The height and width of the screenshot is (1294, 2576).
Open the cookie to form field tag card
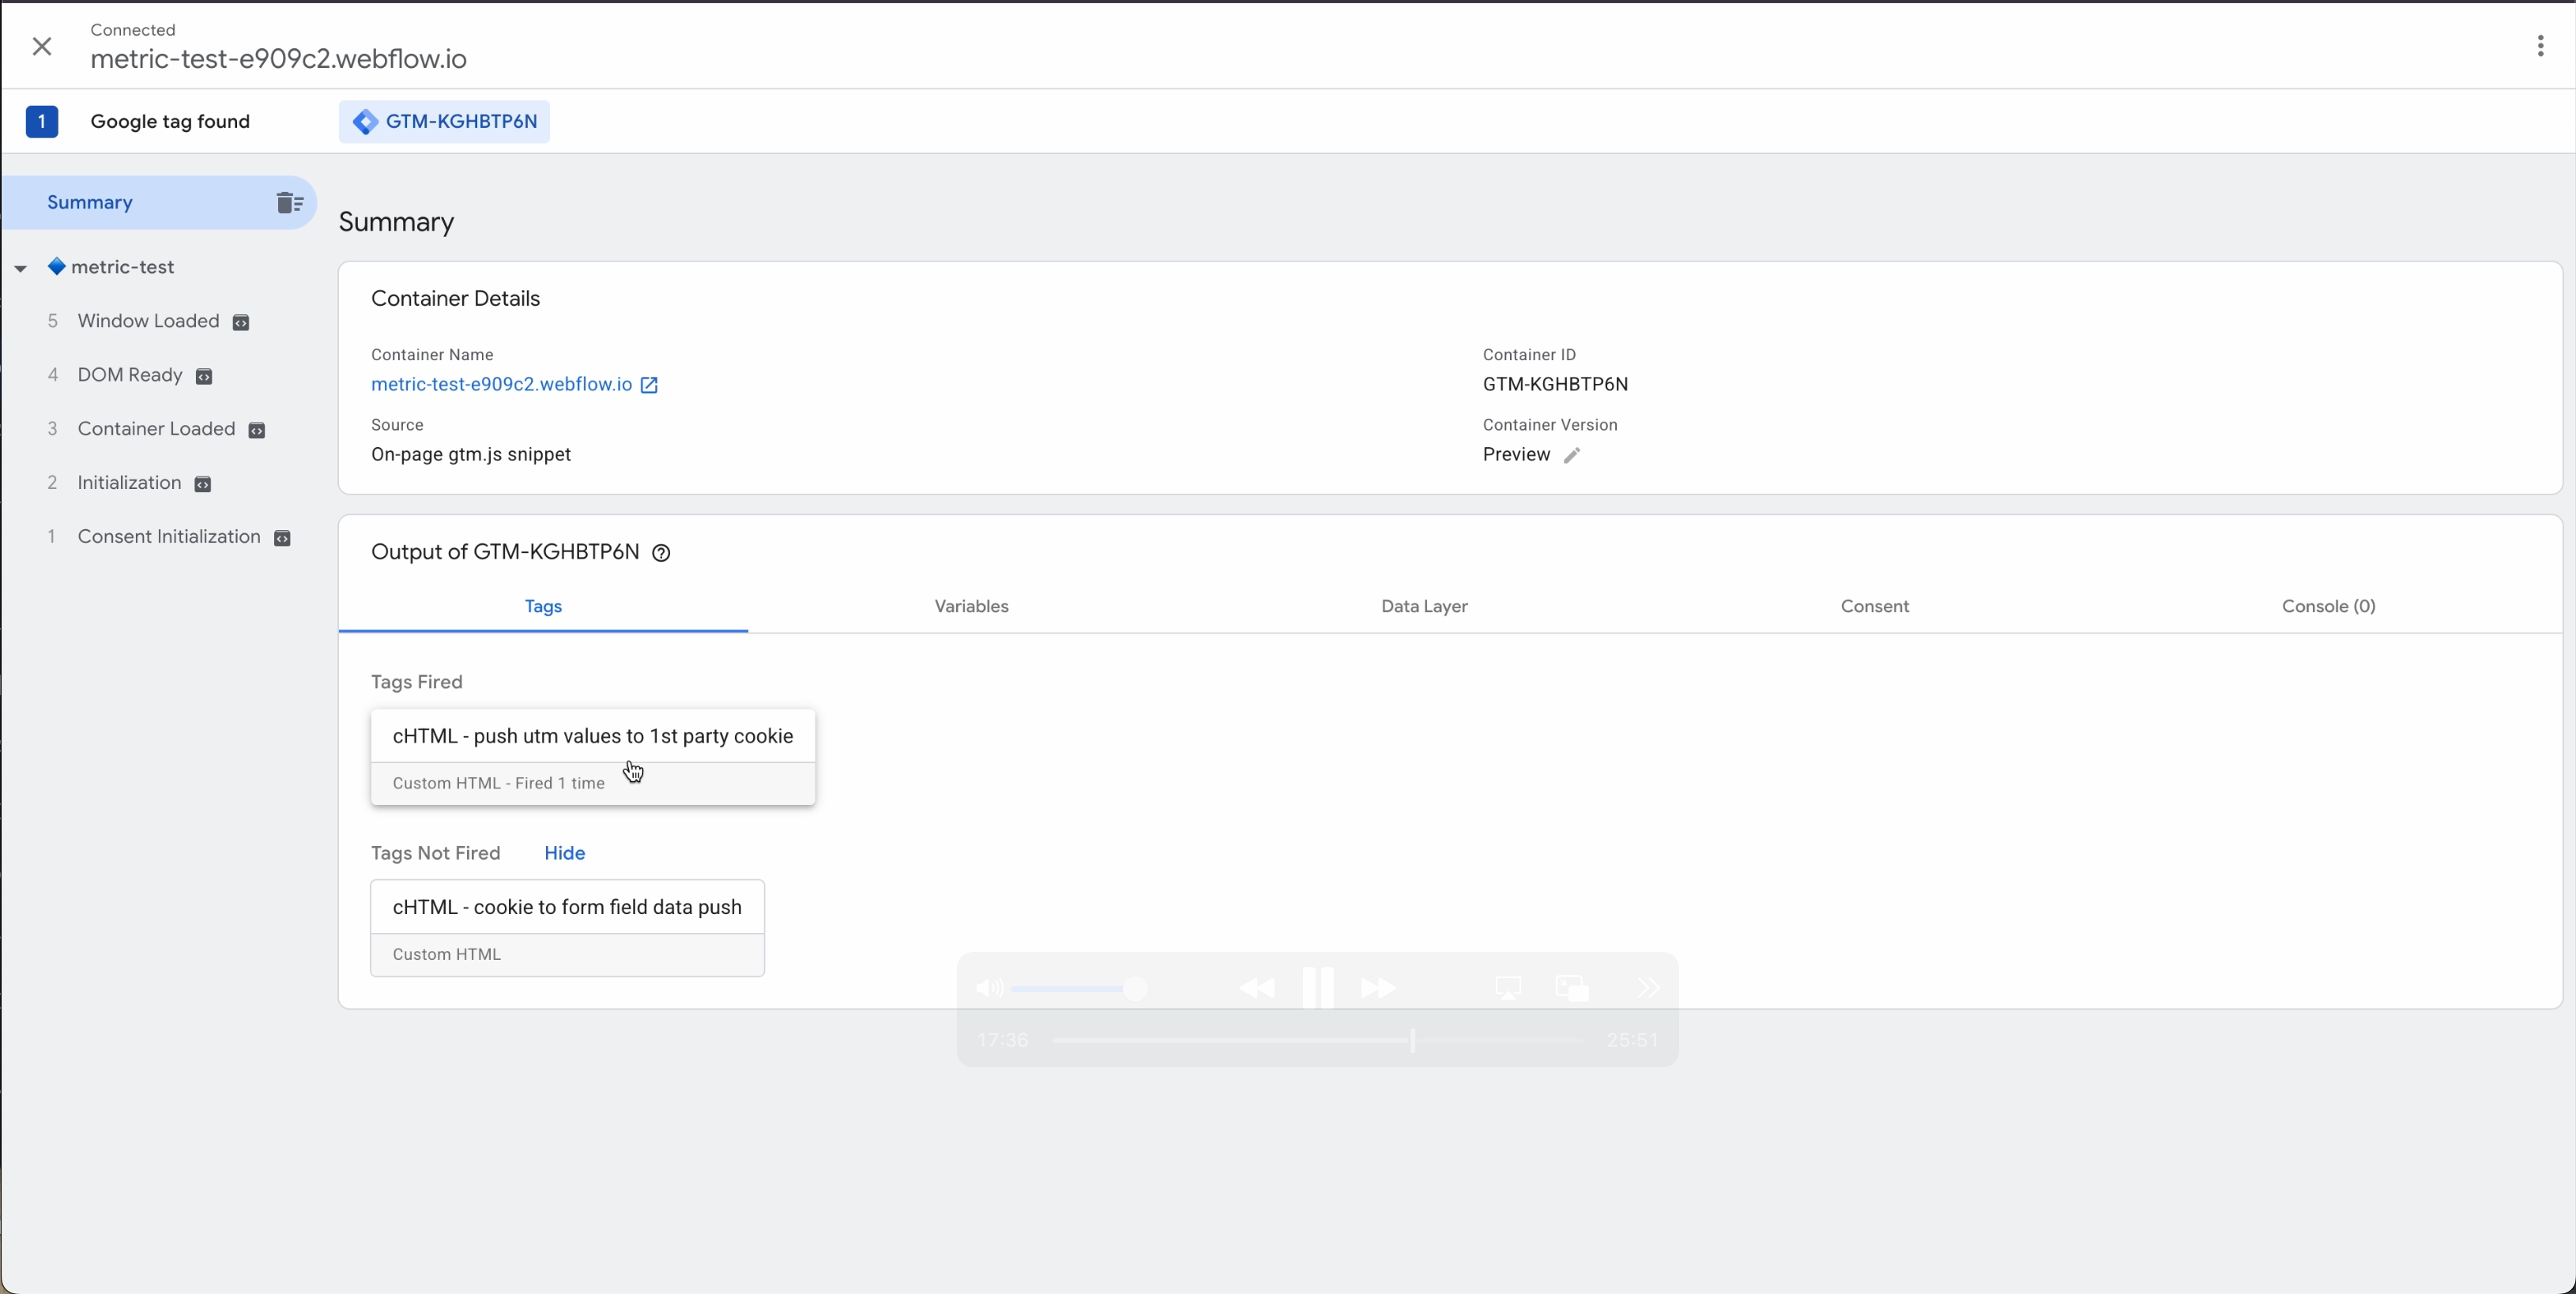point(567,928)
